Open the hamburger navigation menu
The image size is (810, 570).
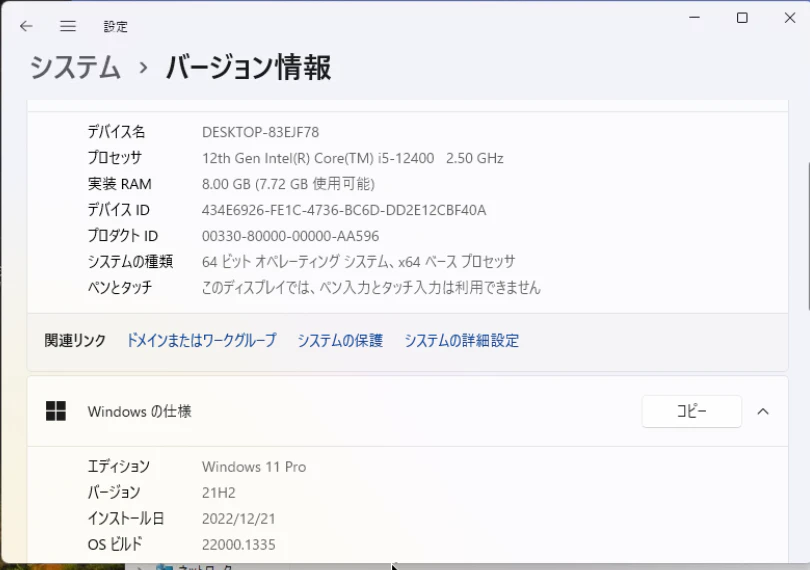[x=68, y=26]
